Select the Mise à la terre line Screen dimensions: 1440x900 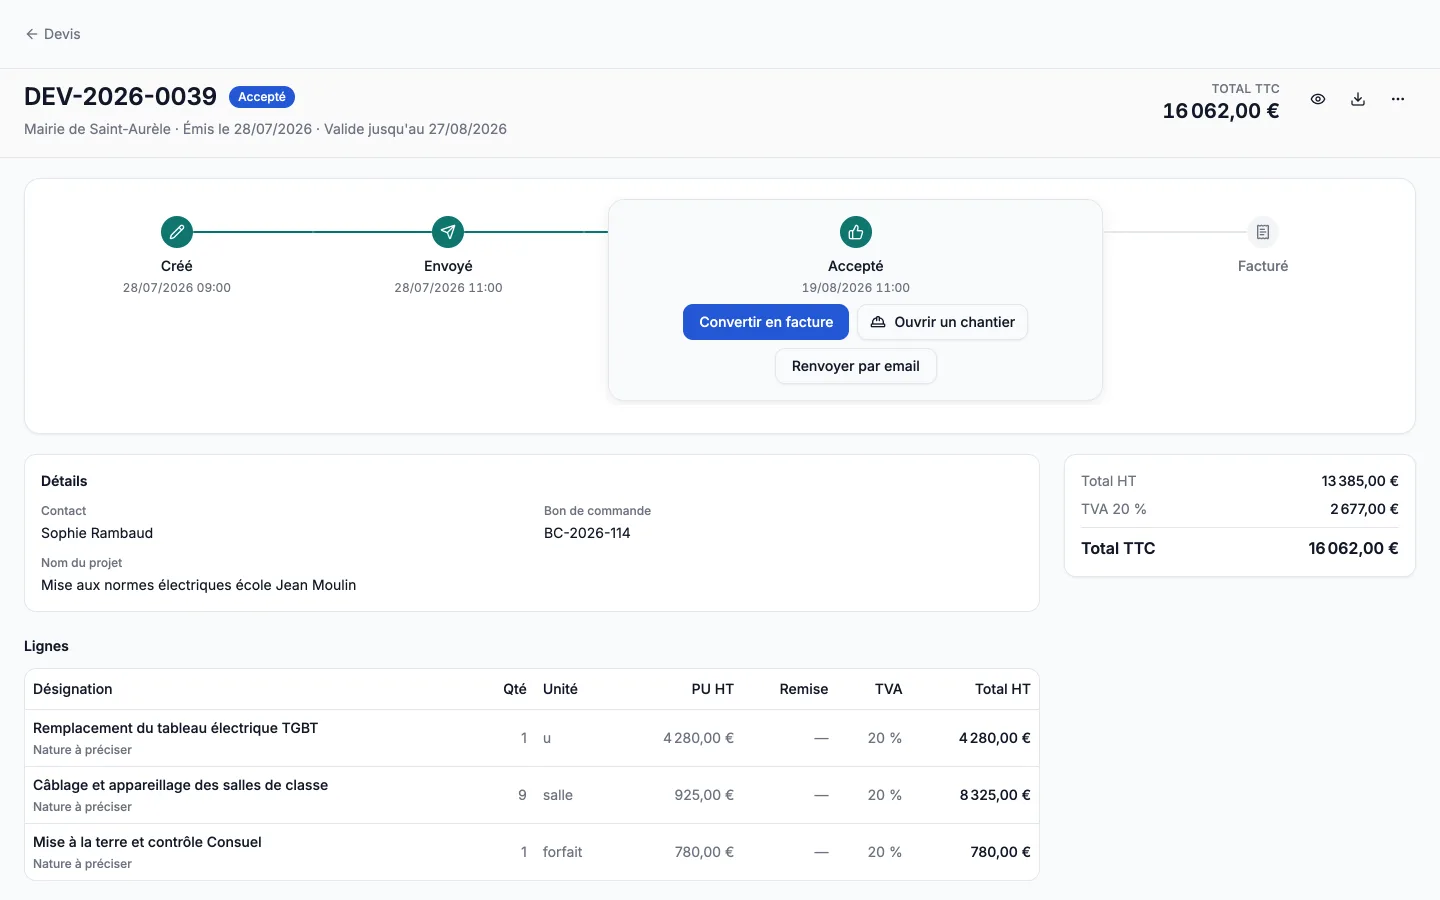point(532,852)
